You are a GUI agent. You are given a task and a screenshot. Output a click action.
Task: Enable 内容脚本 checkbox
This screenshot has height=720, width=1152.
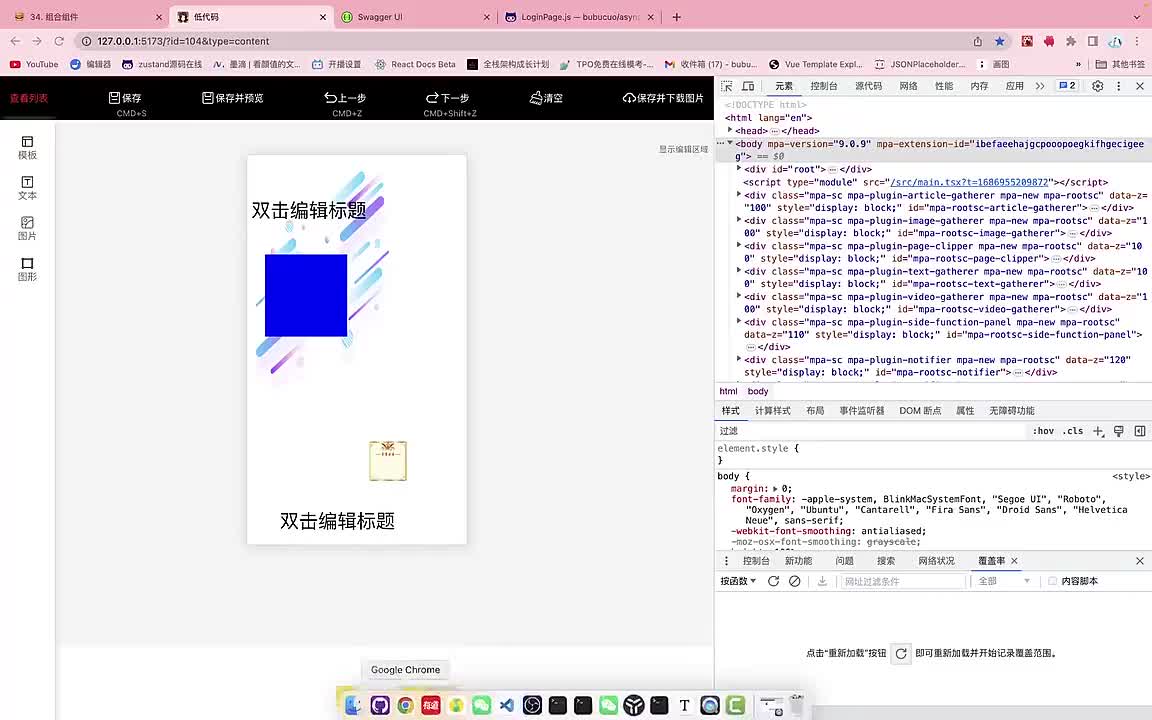click(x=1052, y=581)
